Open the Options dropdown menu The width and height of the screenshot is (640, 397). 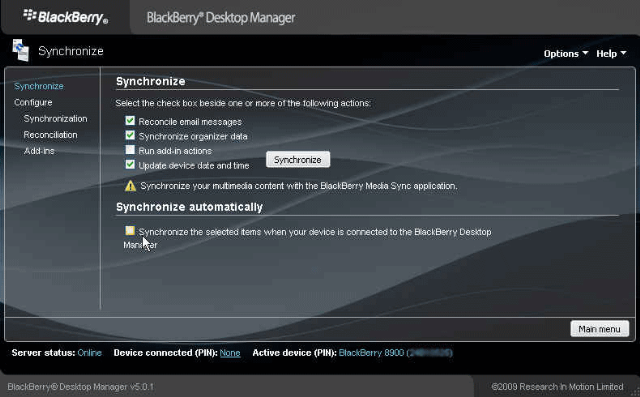coord(566,53)
